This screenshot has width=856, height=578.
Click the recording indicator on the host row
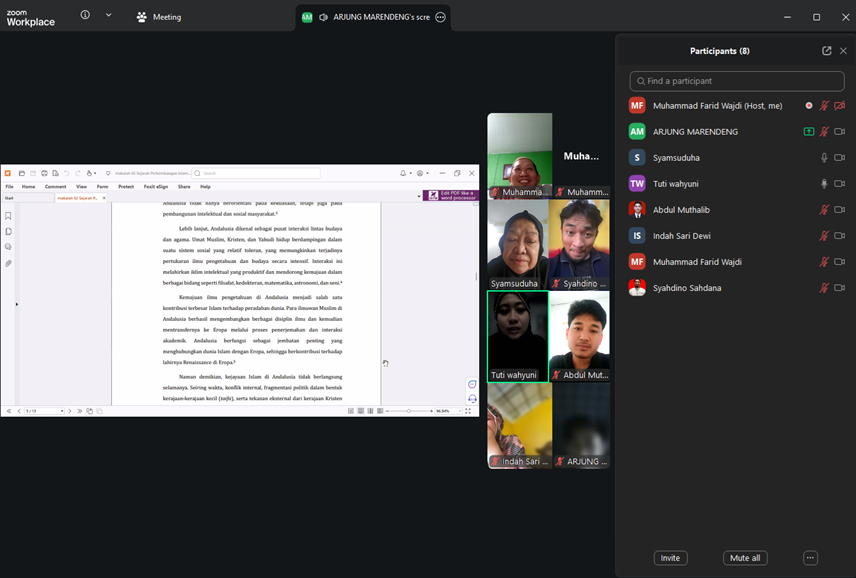click(x=809, y=105)
